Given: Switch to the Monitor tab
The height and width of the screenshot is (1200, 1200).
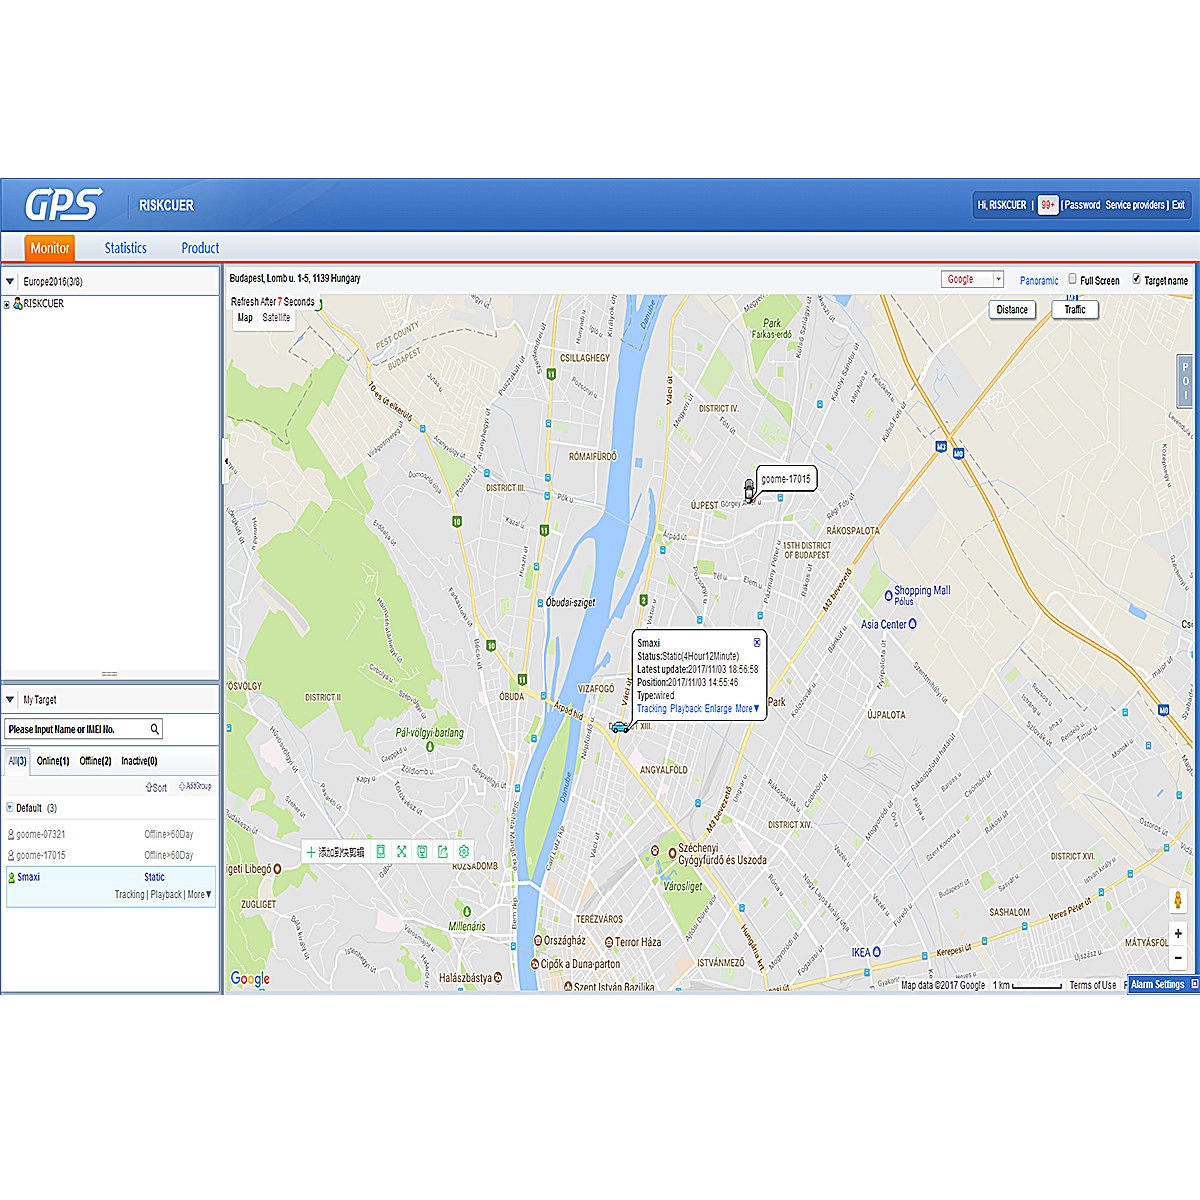Looking at the screenshot, I should [x=50, y=248].
